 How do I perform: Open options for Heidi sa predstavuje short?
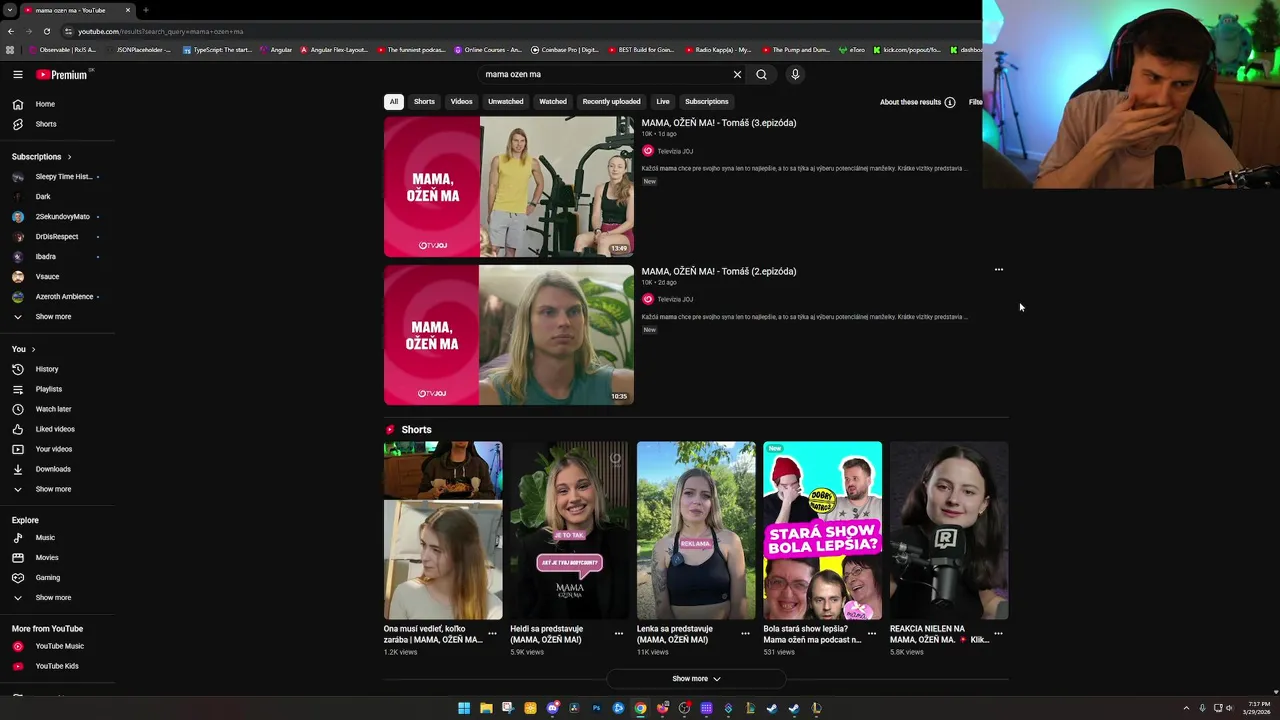click(618, 634)
